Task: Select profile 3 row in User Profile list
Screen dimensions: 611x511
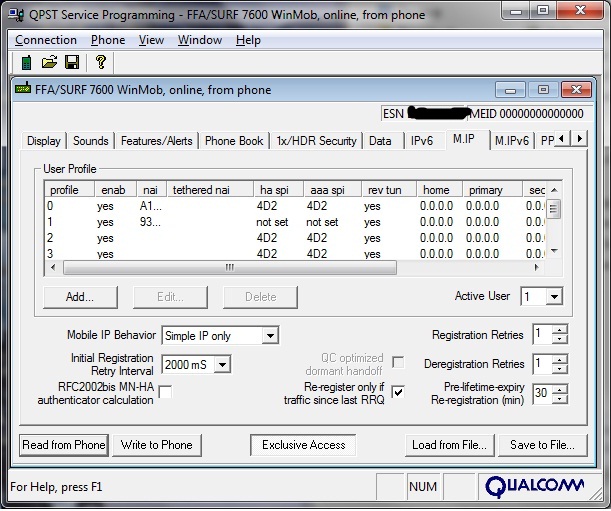Action: point(294,253)
